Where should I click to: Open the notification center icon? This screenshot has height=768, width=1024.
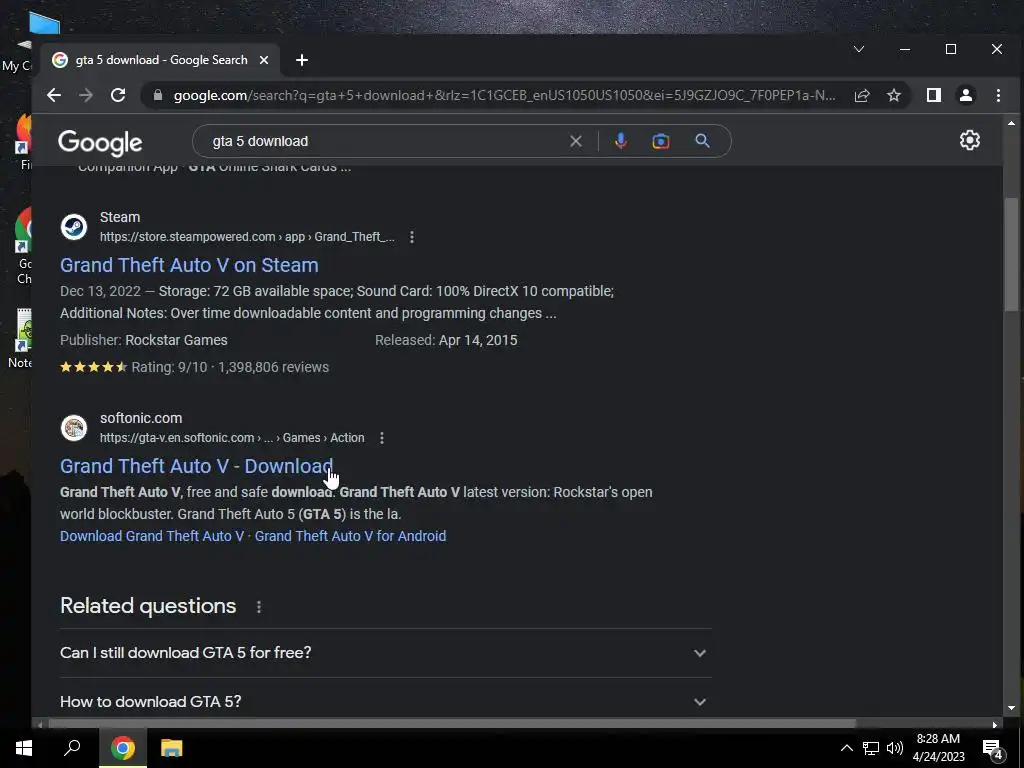[x=993, y=749]
